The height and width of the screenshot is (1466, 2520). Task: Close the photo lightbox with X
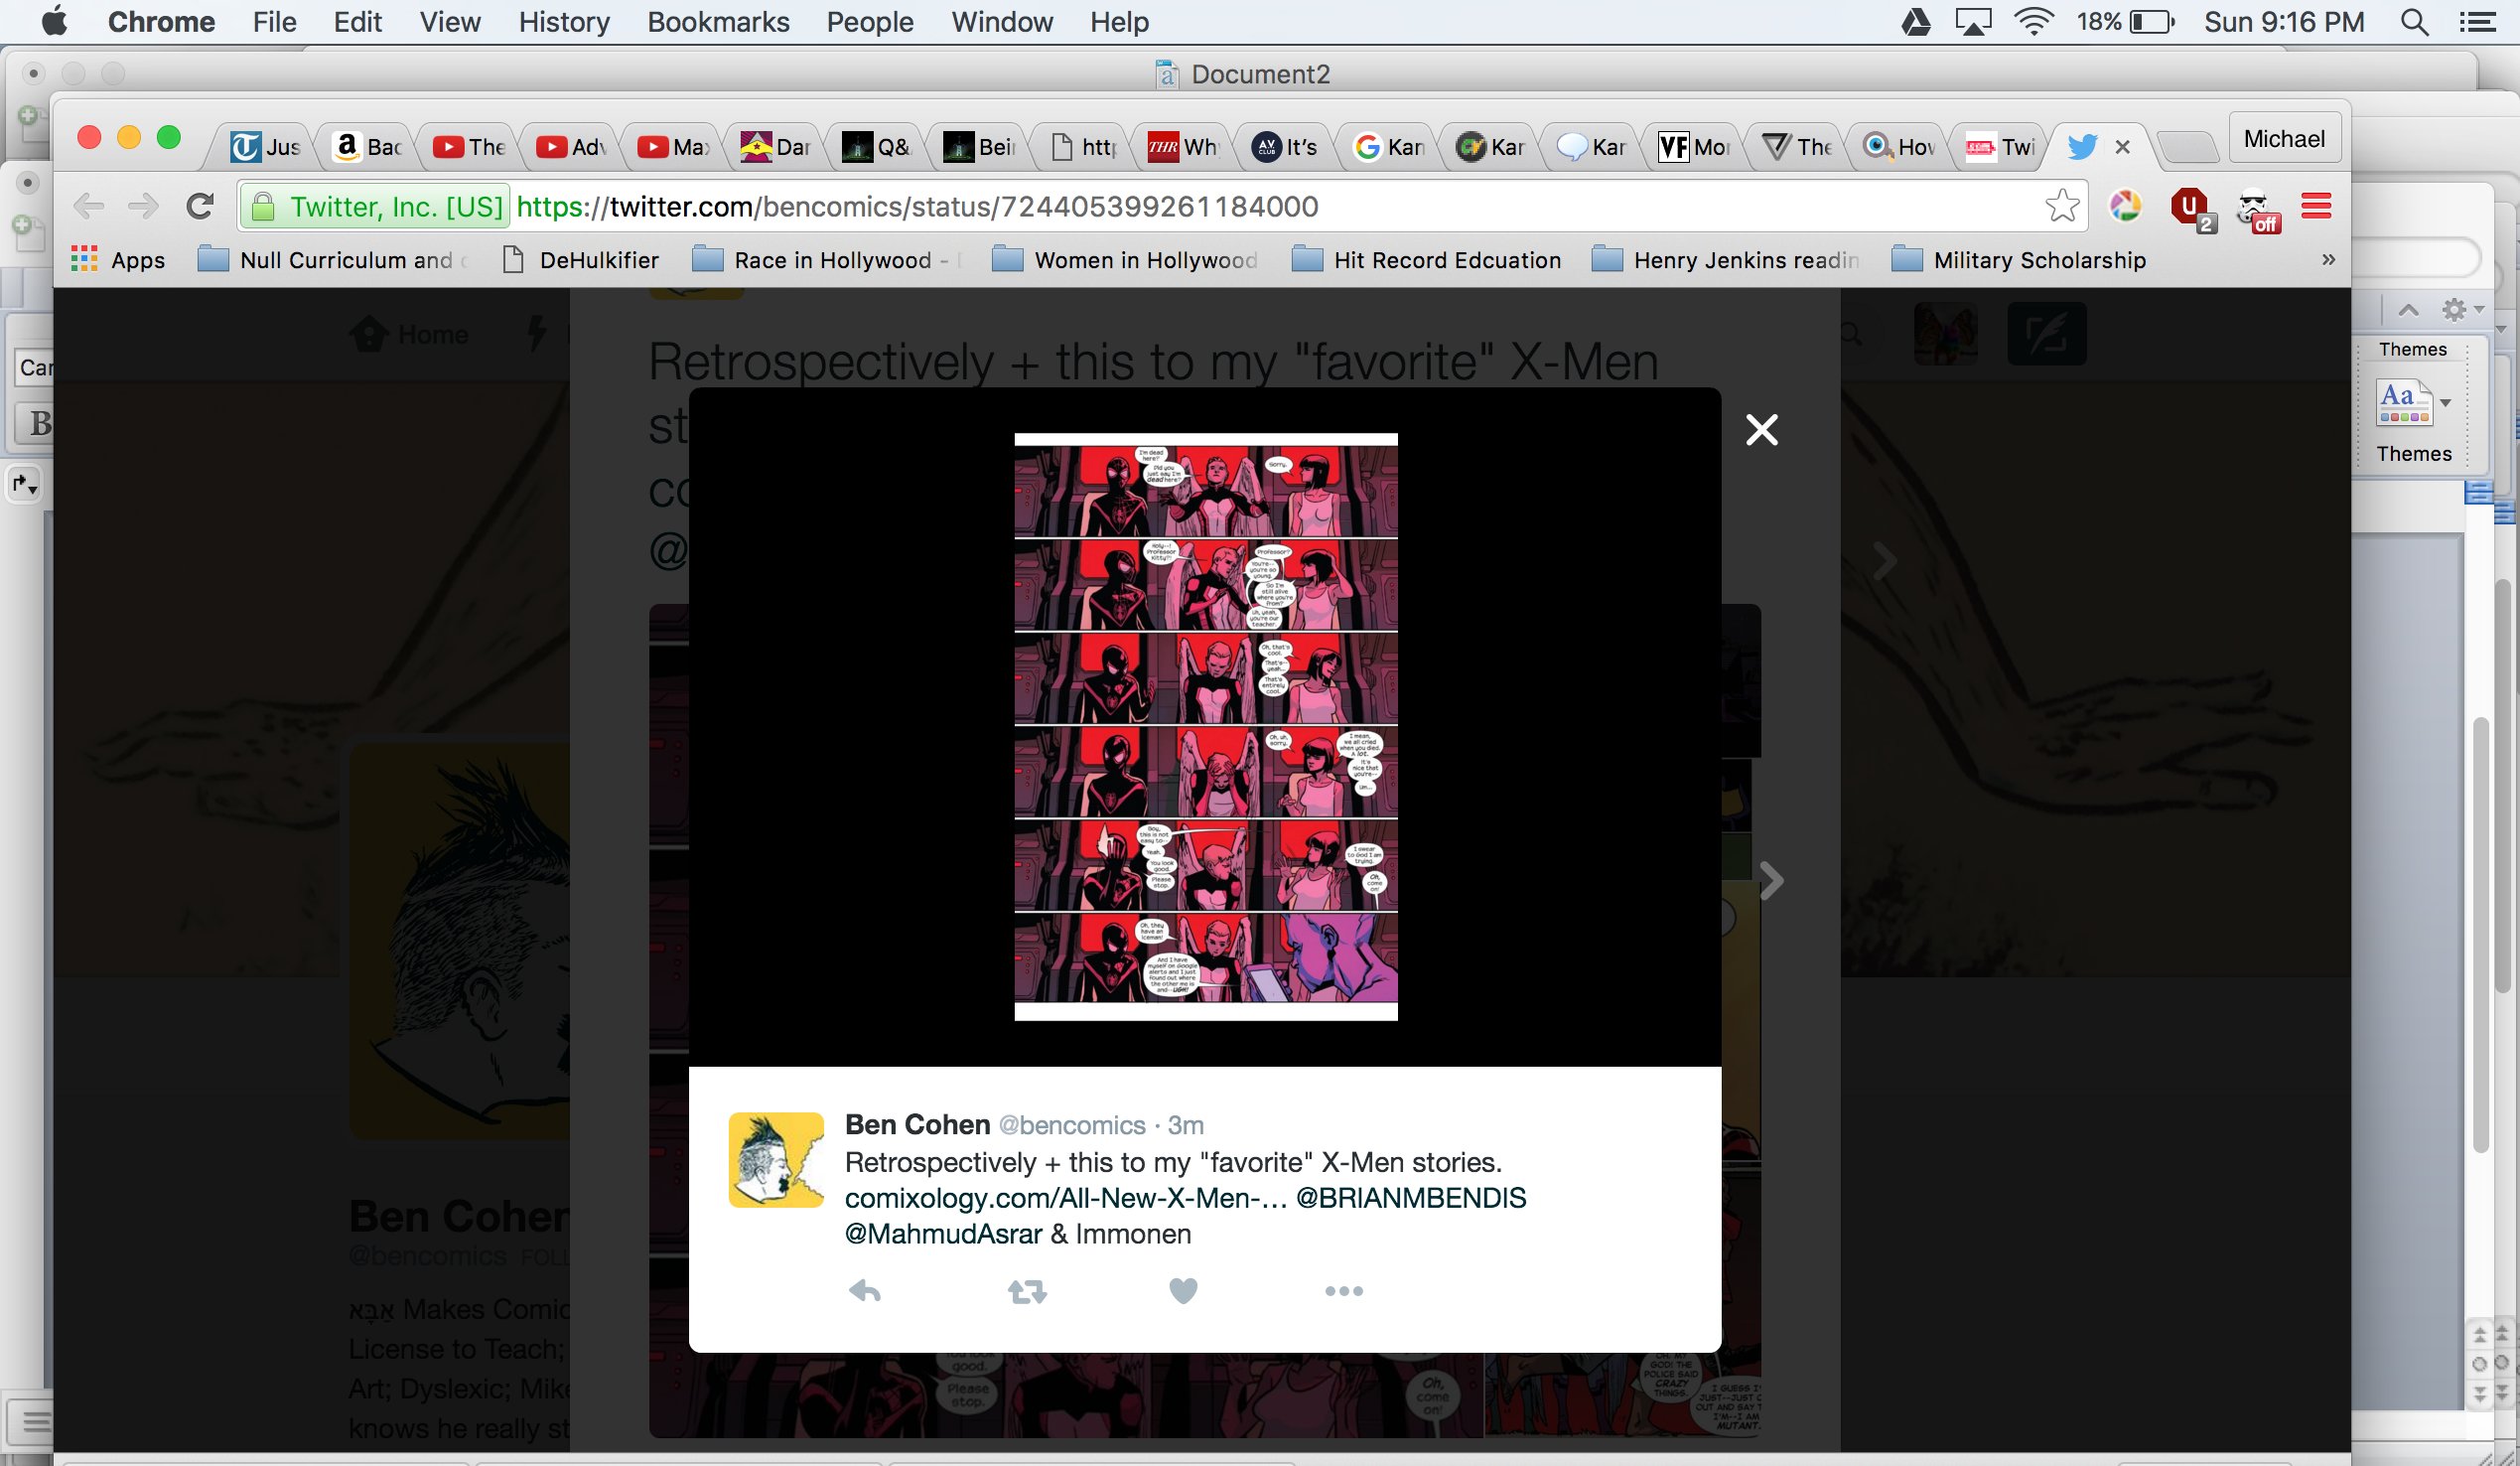1761,430
